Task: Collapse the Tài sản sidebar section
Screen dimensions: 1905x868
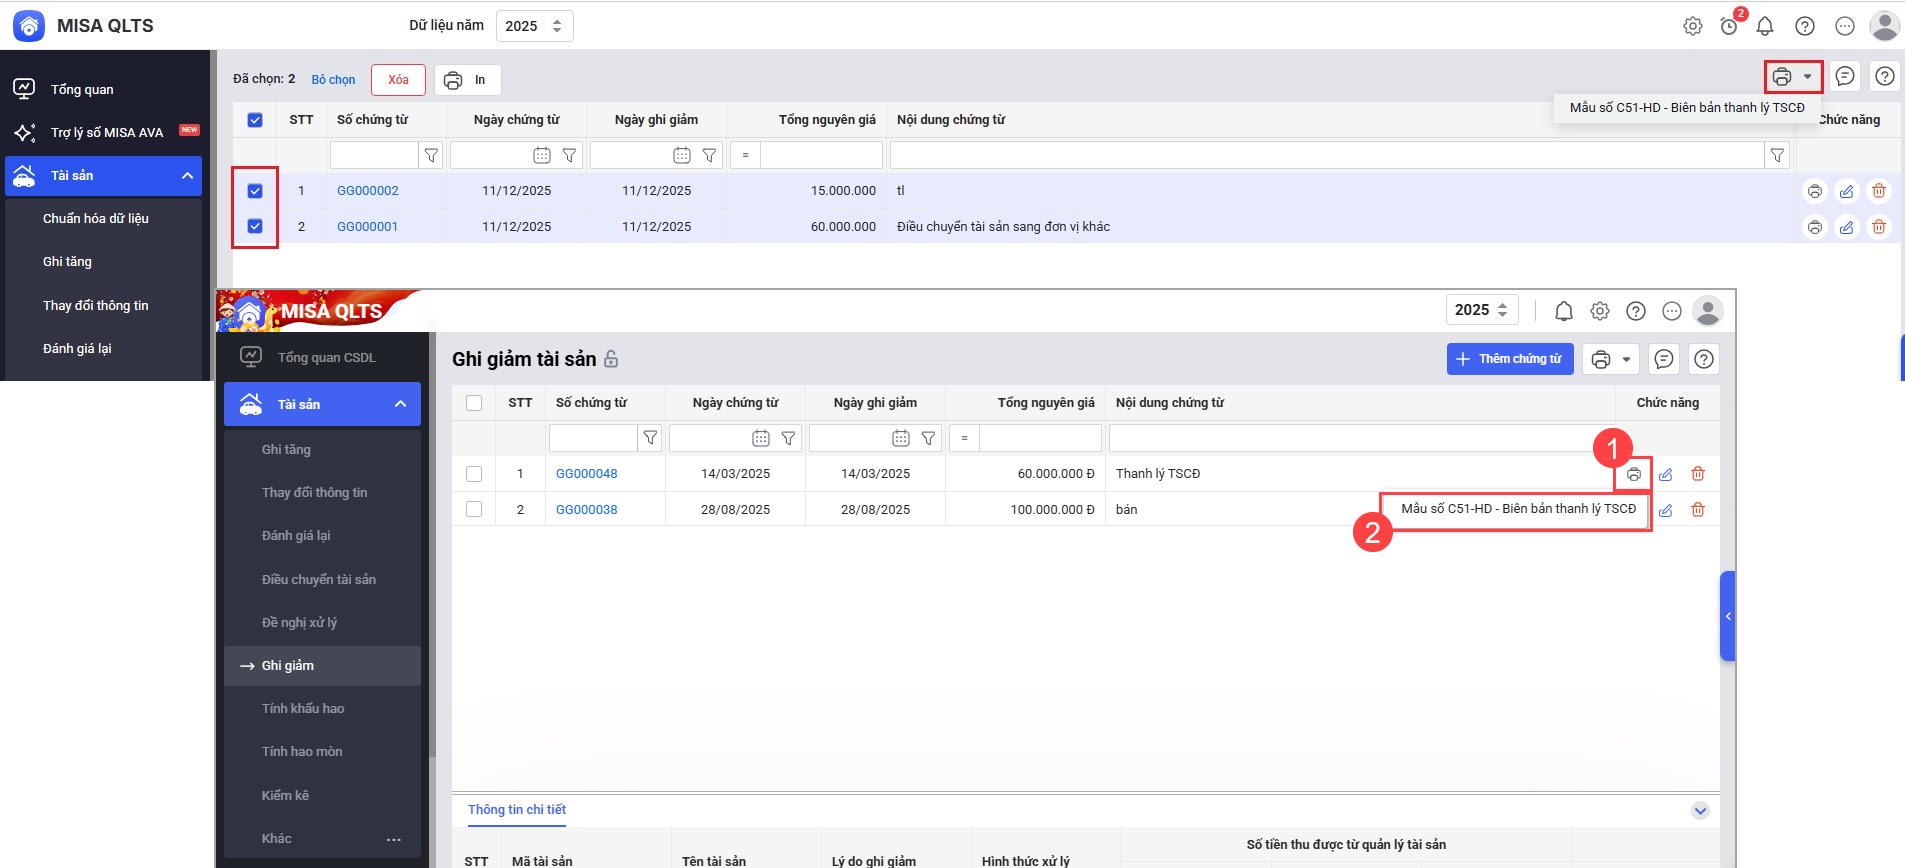Action: [187, 176]
